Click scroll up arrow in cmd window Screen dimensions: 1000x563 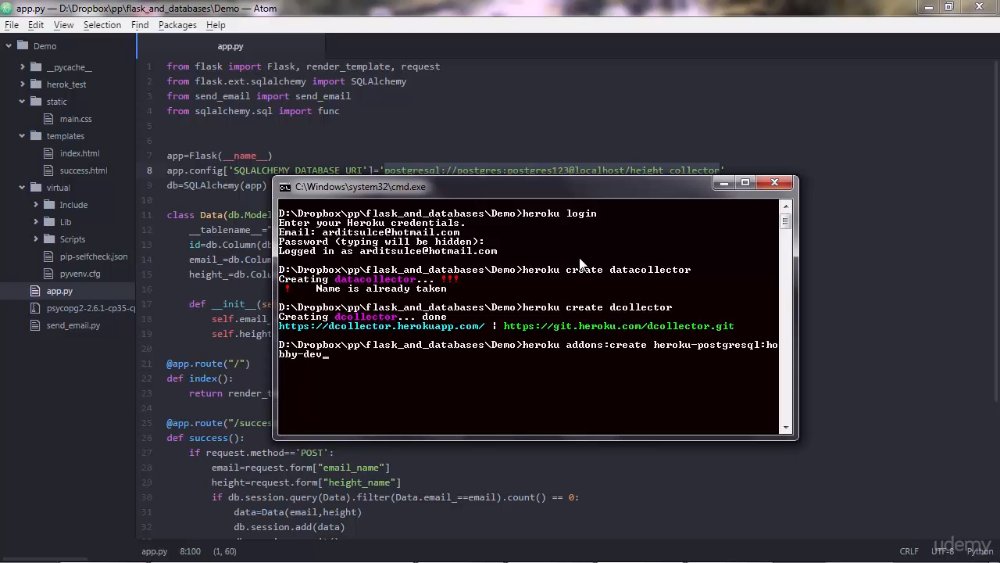click(x=786, y=206)
